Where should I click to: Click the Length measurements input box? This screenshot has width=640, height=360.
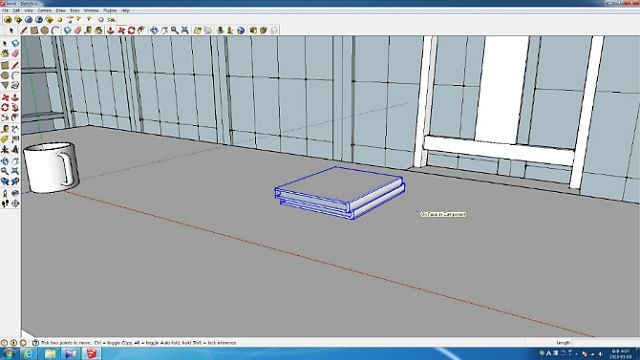605,343
